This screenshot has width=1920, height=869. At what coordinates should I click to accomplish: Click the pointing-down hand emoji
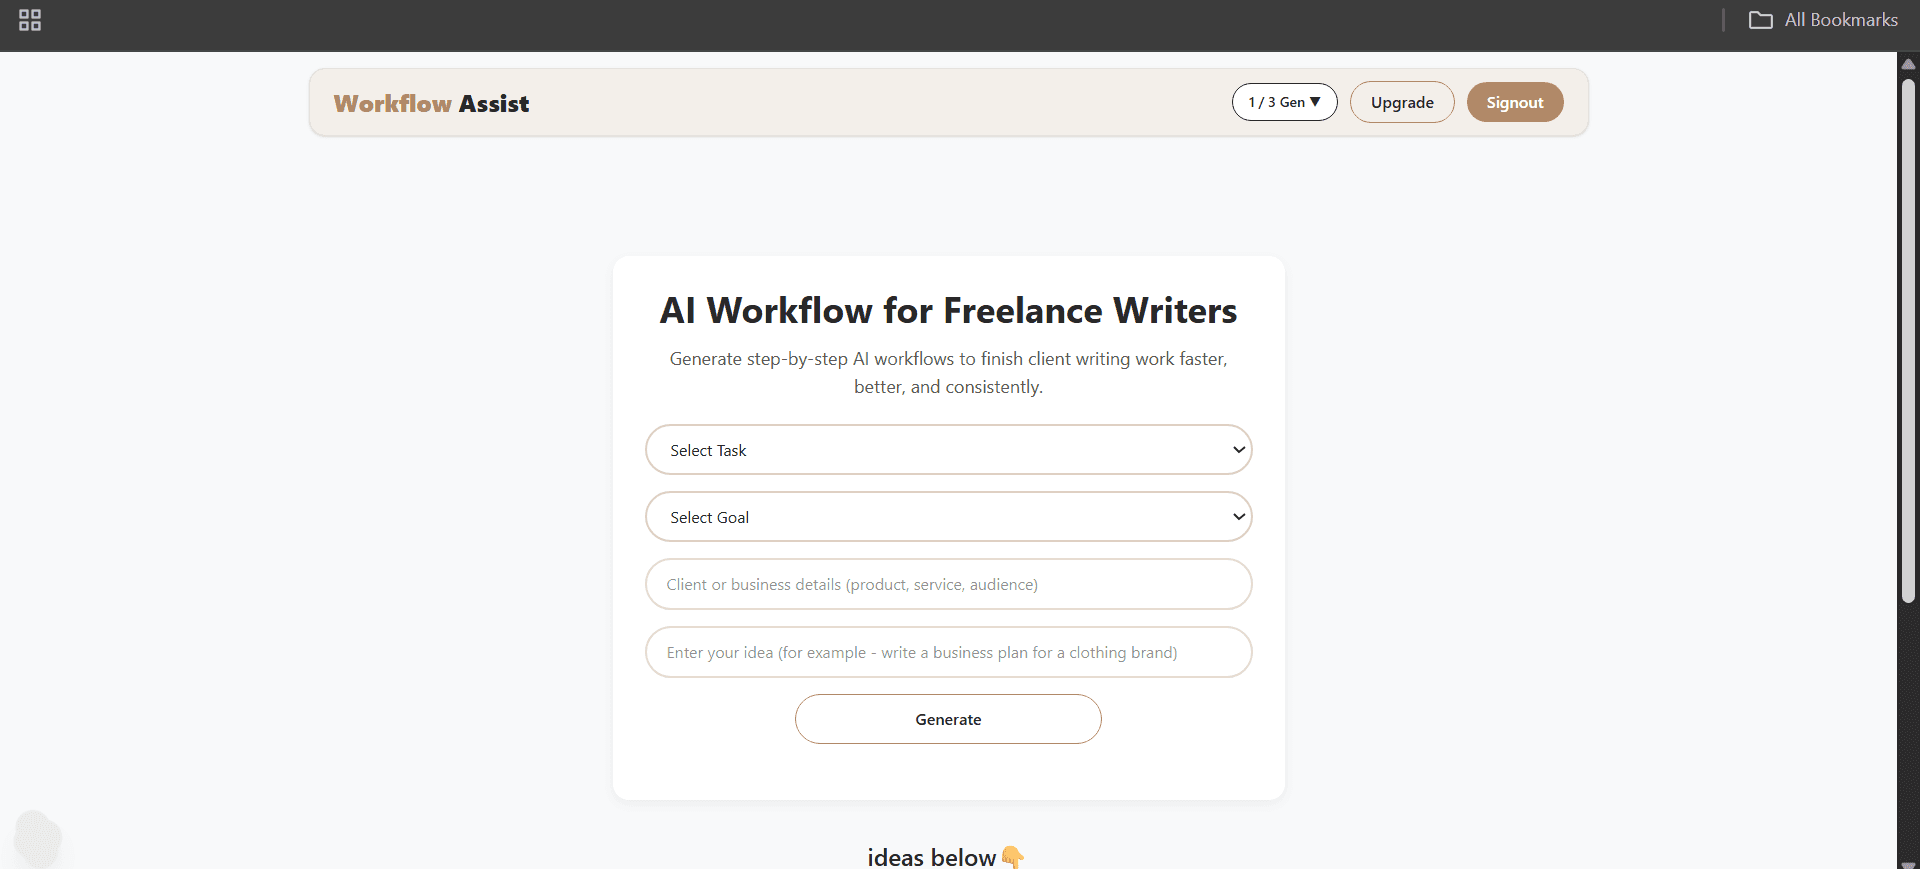(x=1012, y=857)
